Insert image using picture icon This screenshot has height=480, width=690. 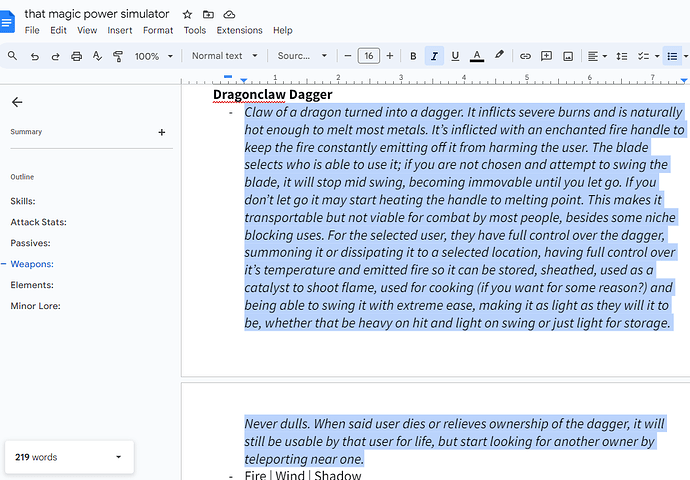[568, 56]
